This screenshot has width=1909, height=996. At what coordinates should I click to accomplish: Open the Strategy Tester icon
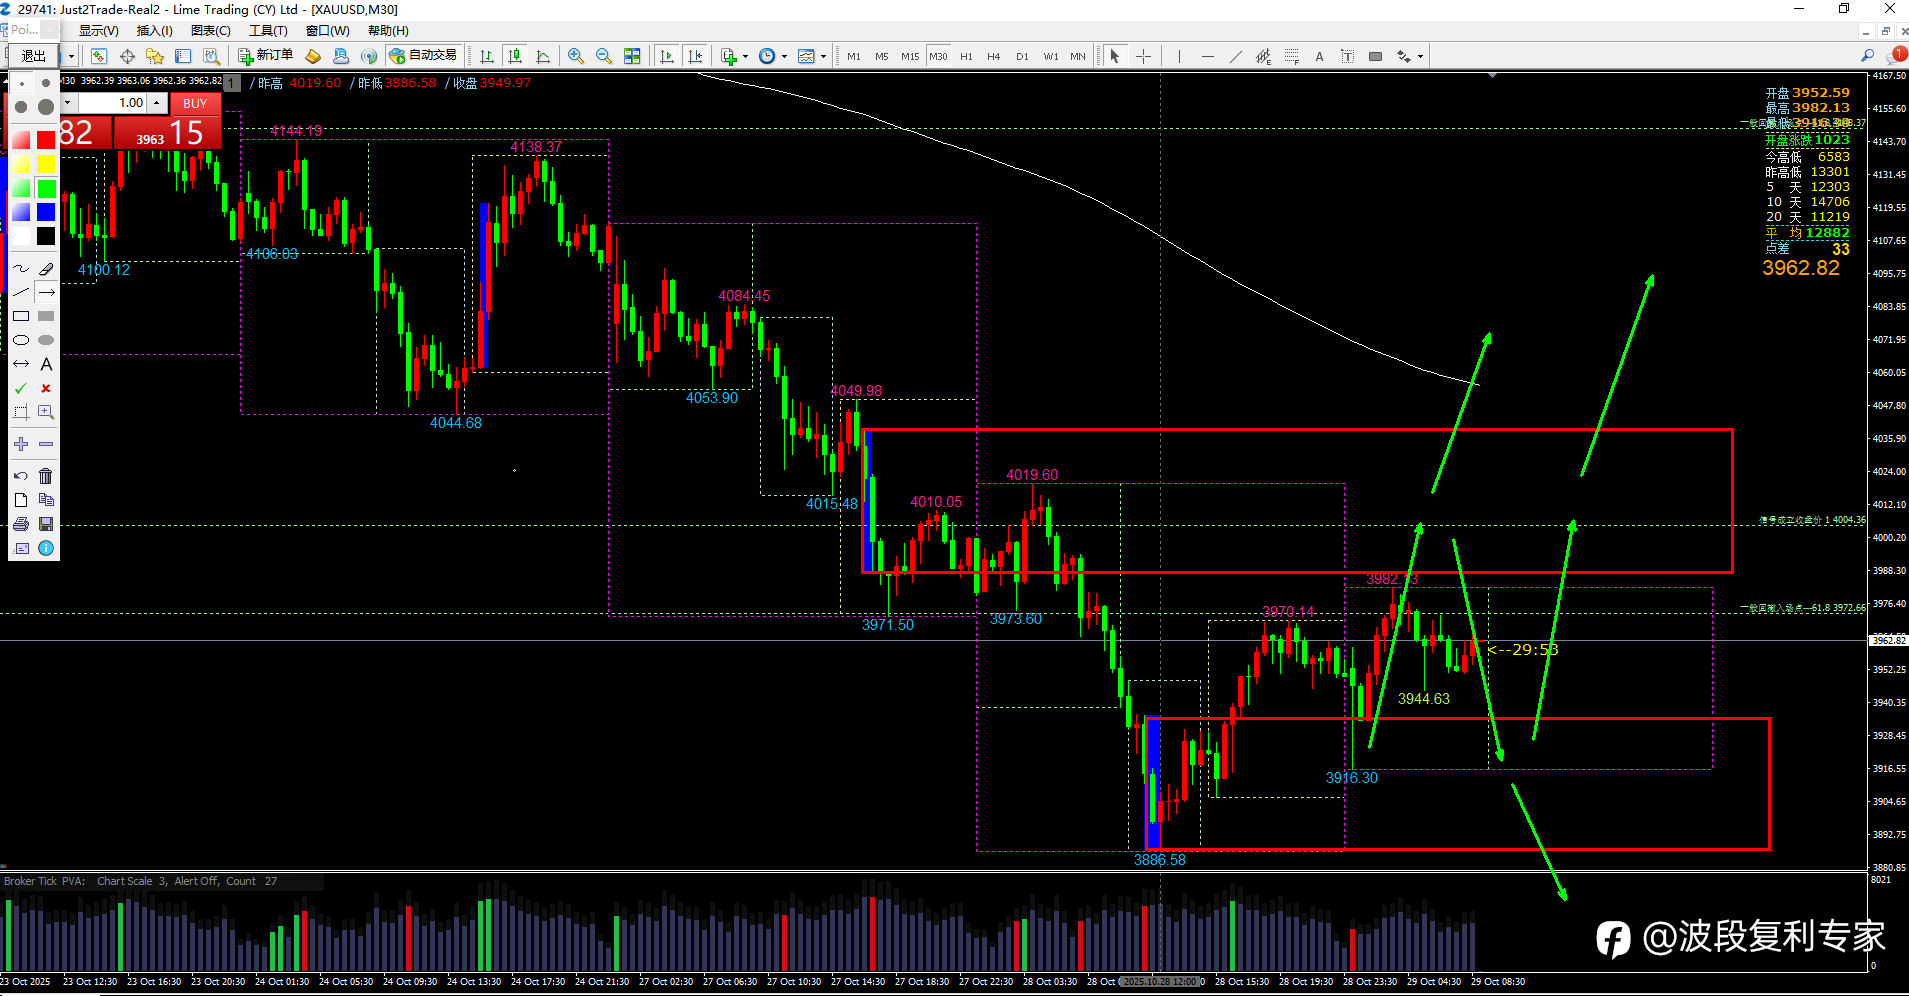click(x=211, y=56)
